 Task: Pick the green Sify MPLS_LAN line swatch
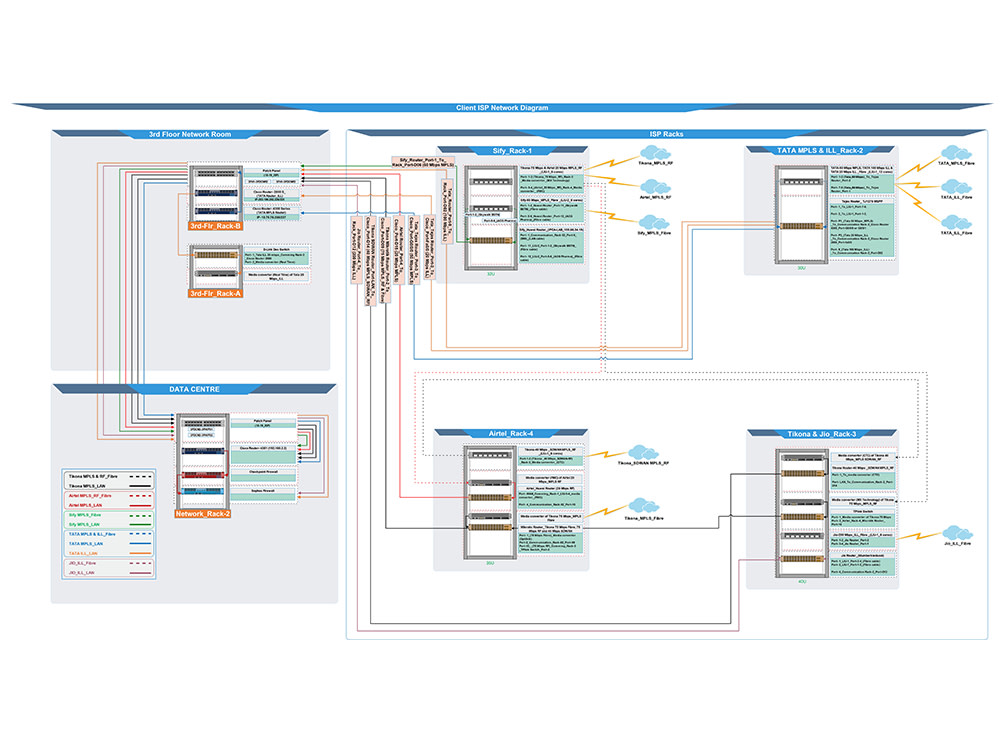pyautogui.click(x=139, y=524)
